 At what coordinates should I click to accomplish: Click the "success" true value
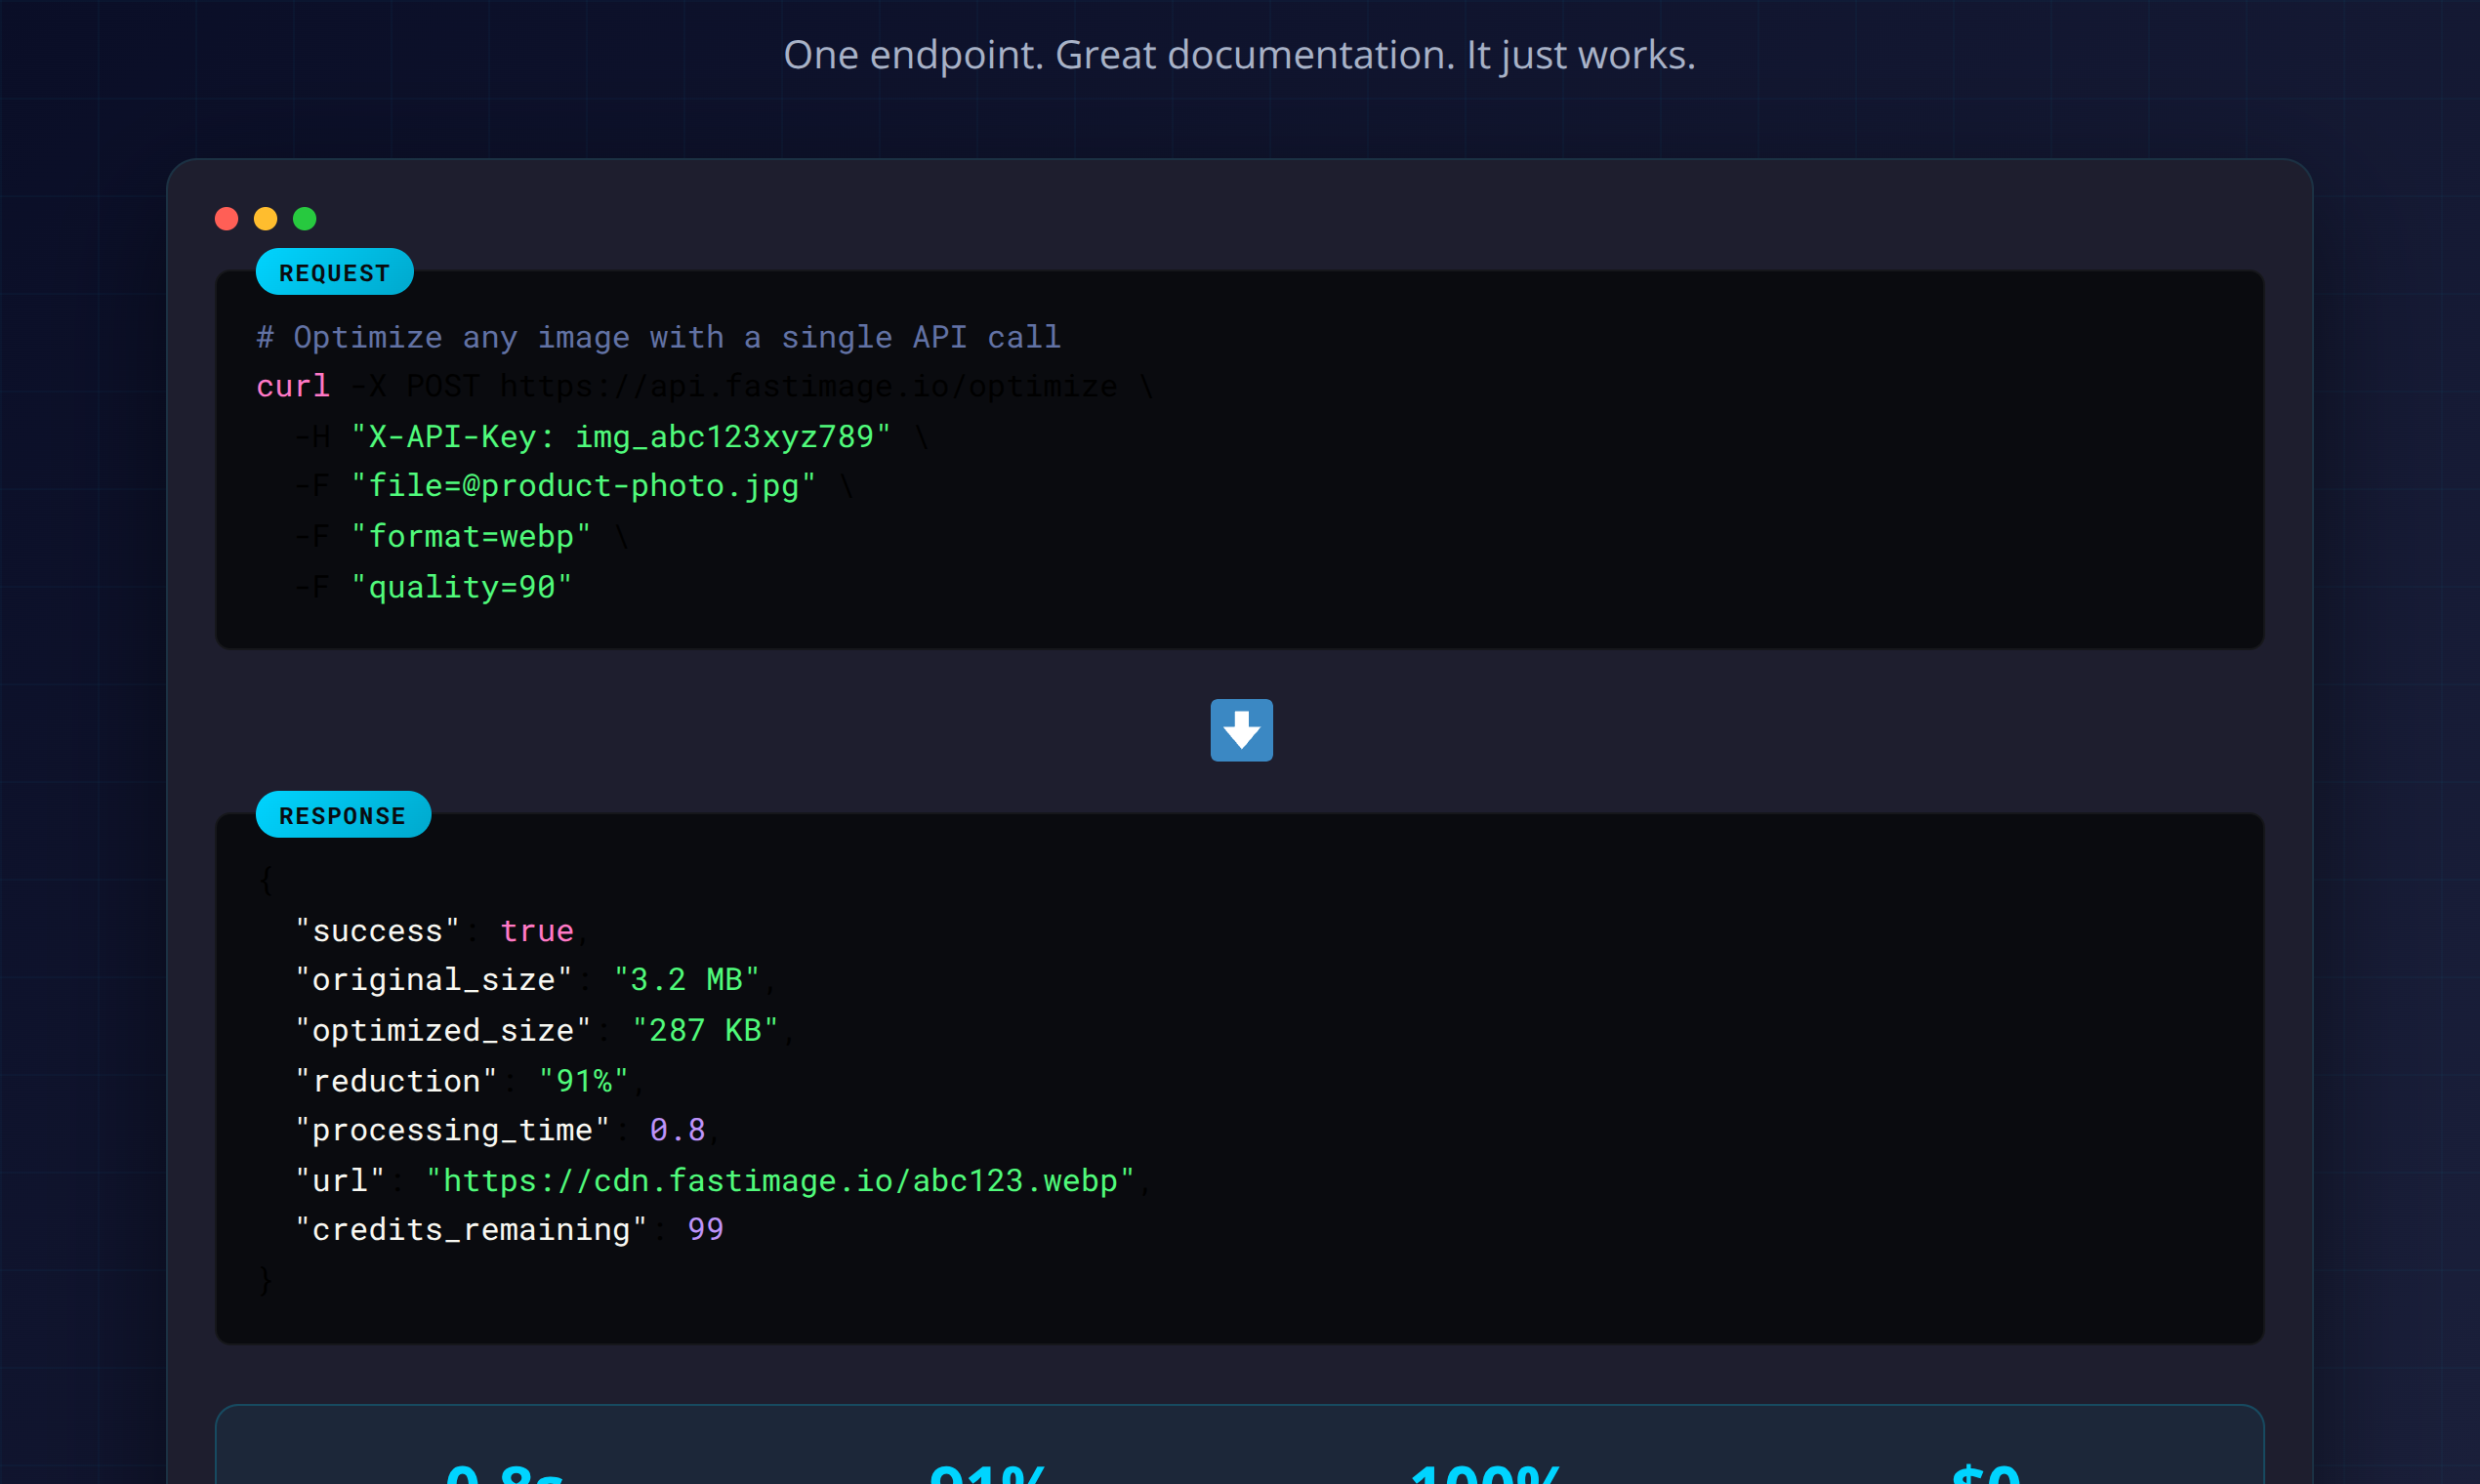tap(537, 931)
